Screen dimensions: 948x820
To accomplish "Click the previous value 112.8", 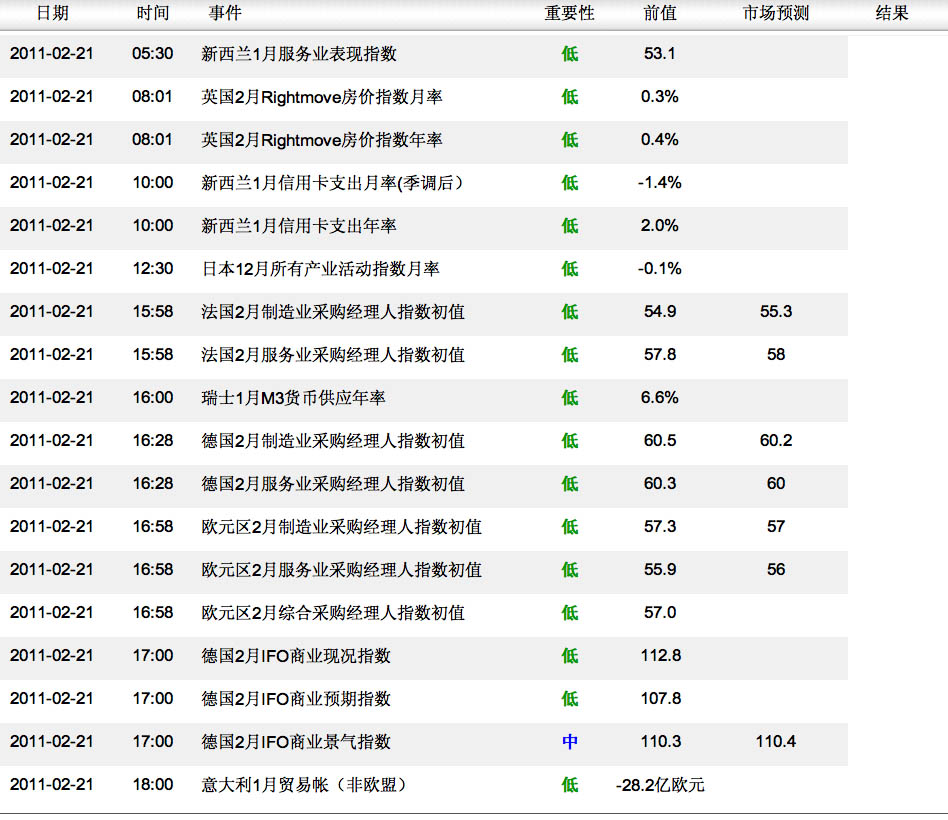I will pyautogui.click(x=661, y=655).
